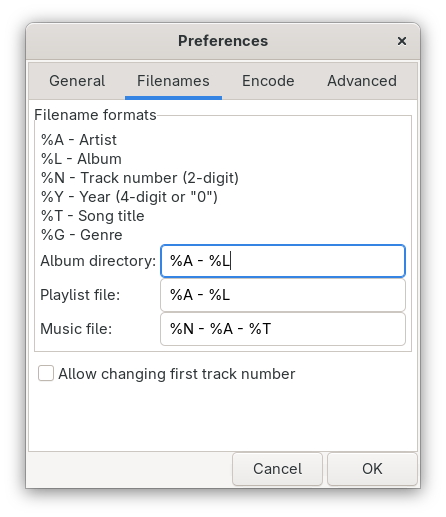Place cursor in the Music file field

click(283, 329)
